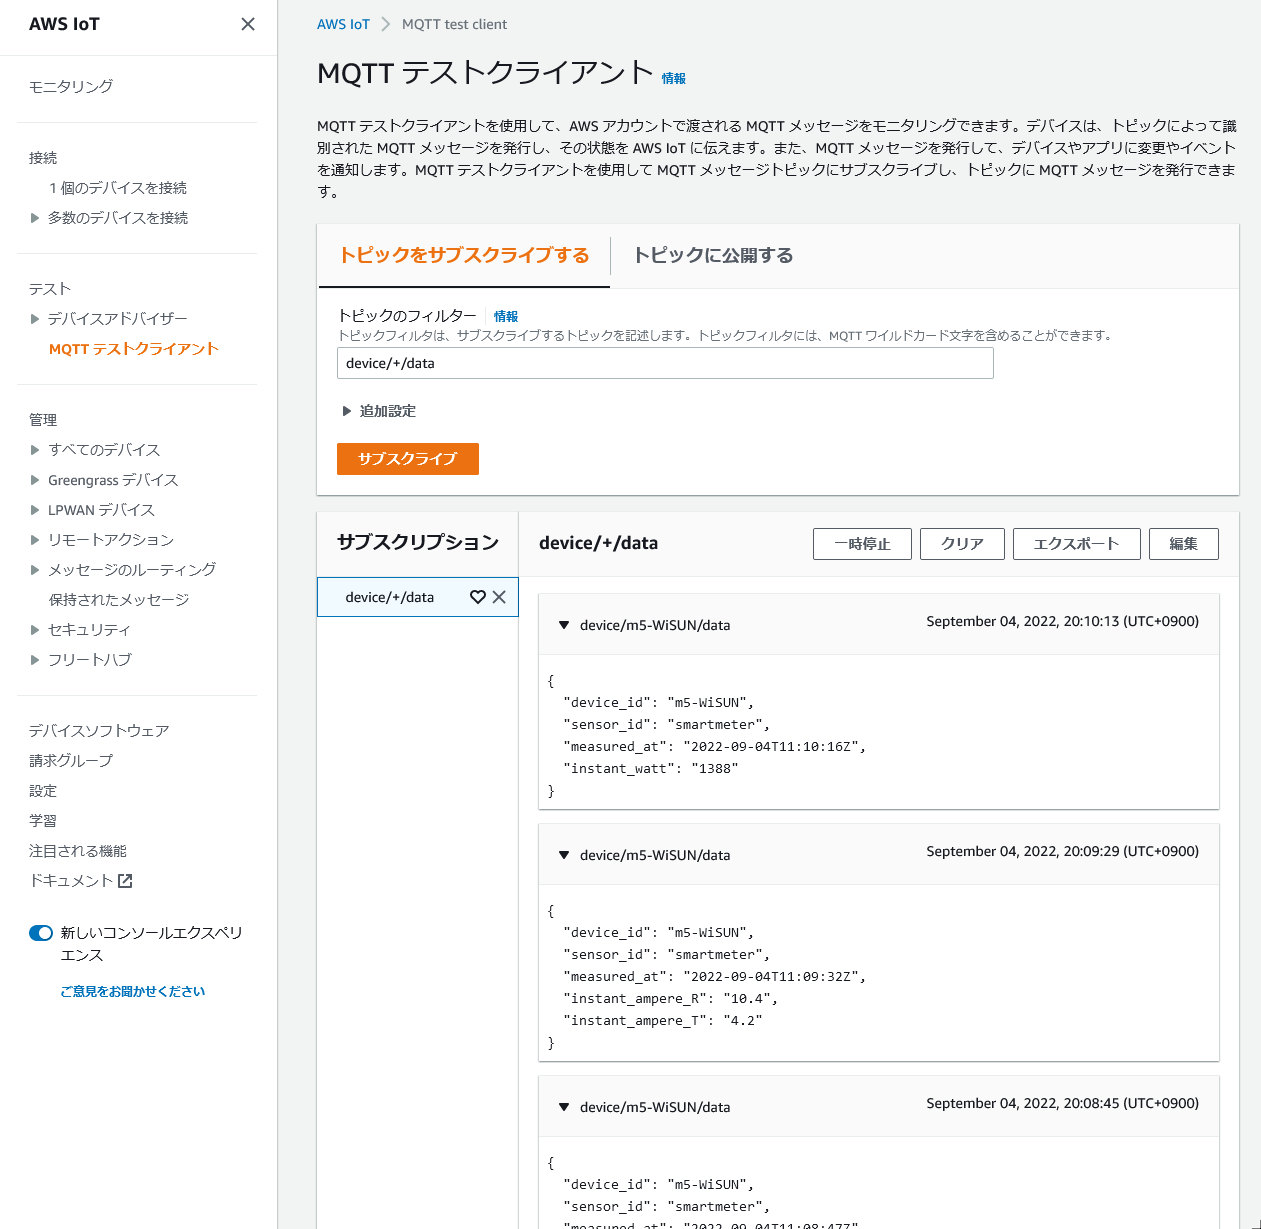This screenshot has height=1229, width=1261.
Task: Click the テスト sidebar heading
Action: click(50, 289)
